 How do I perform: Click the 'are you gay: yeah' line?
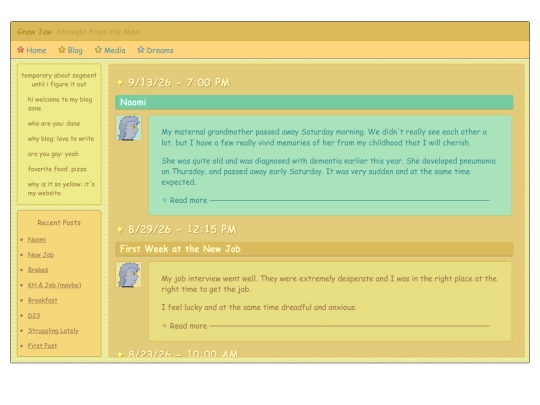click(53, 154)
